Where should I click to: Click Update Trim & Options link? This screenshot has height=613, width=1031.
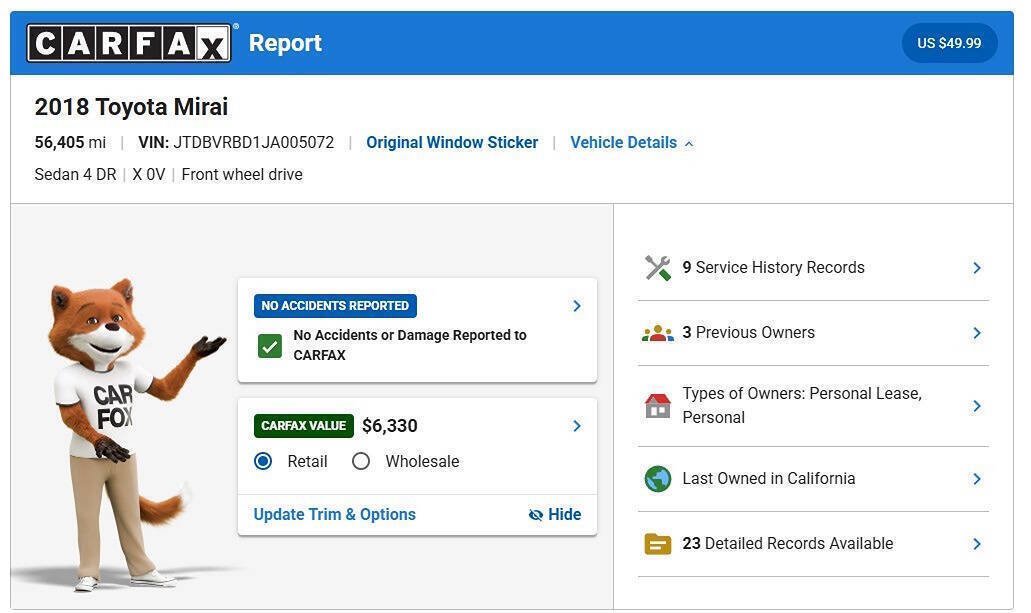[335, 514]
